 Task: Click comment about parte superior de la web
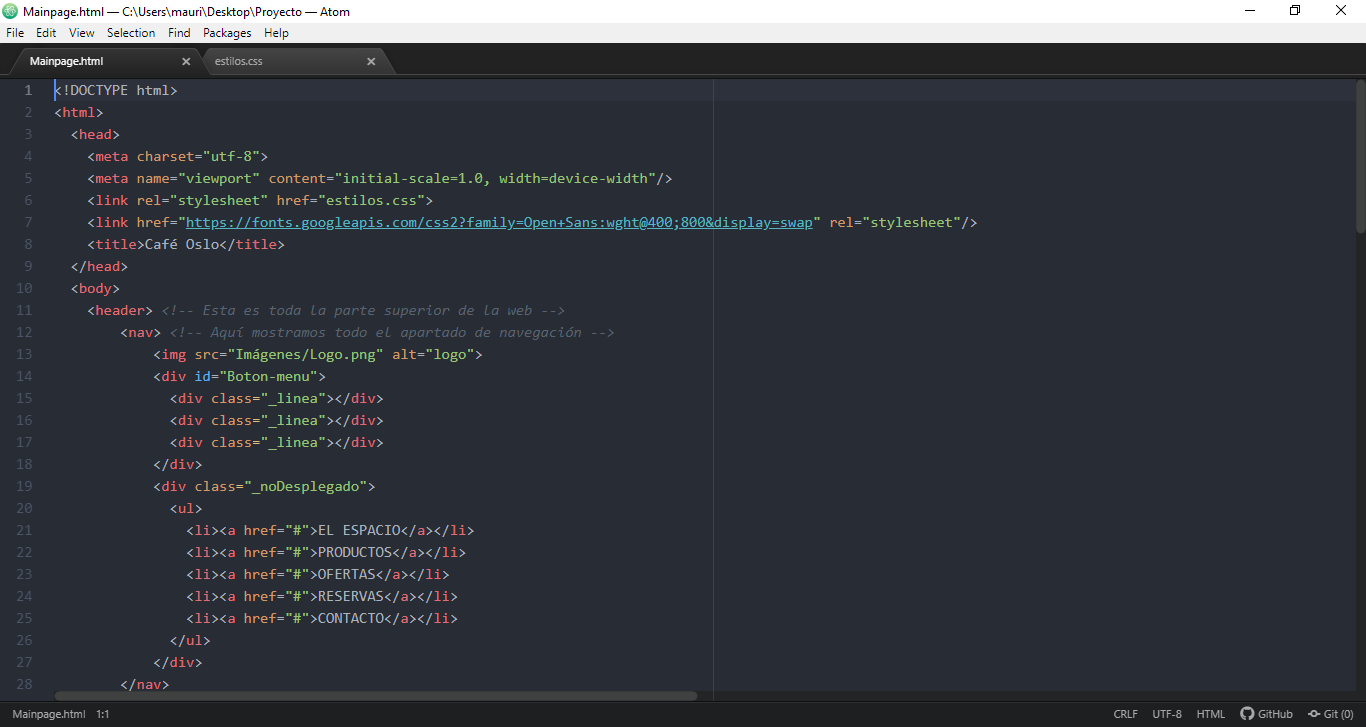(x=363, y=310)
